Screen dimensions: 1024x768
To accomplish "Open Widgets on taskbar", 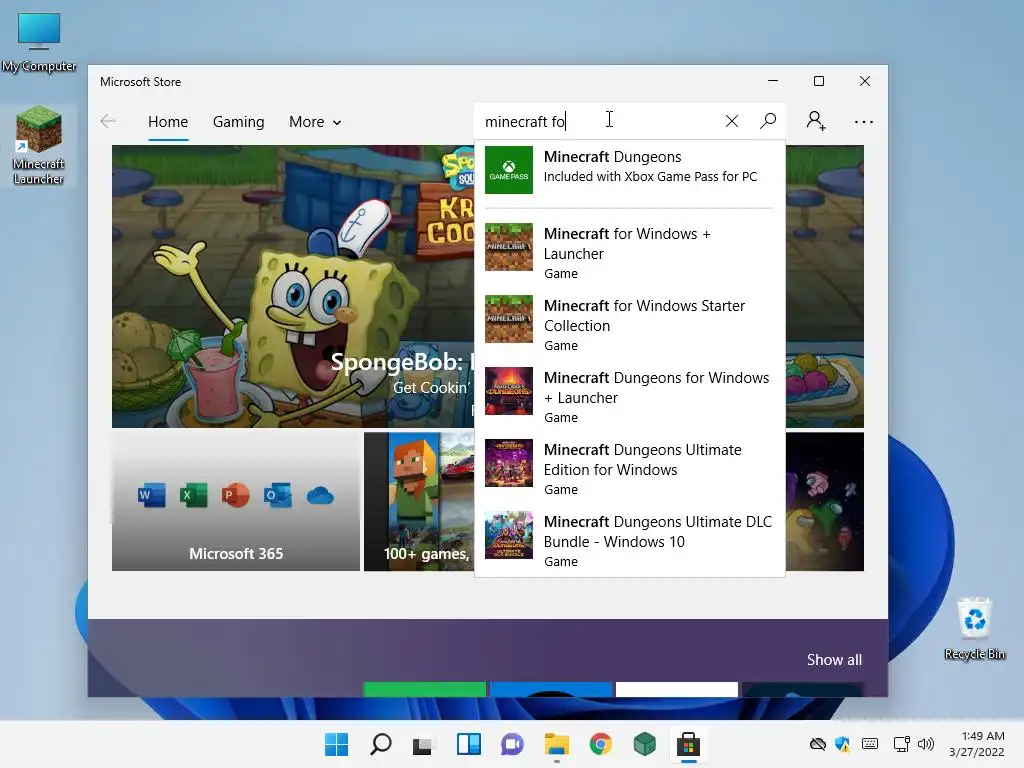I will click(x=468, y=744).
